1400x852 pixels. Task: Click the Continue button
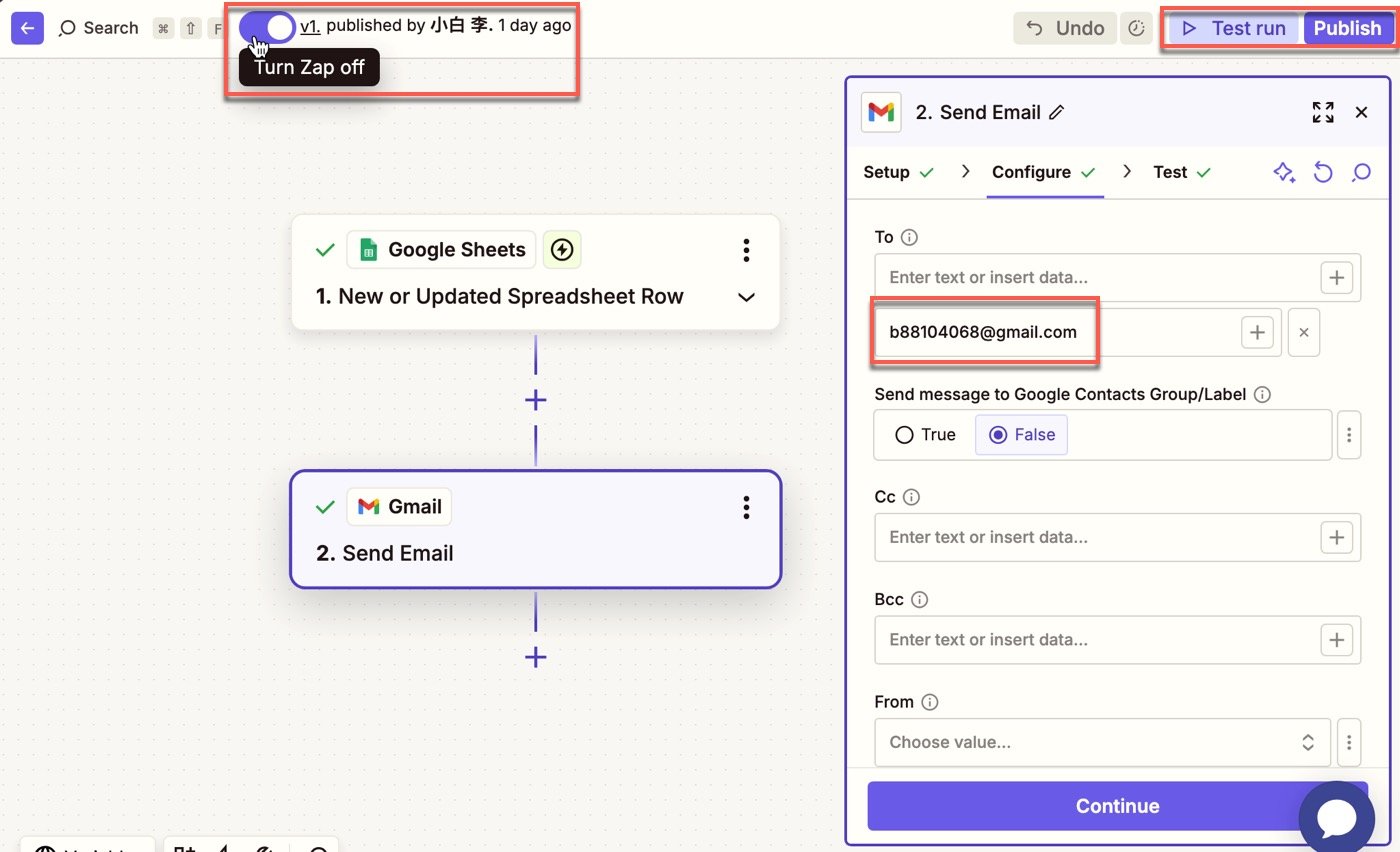pos(1117,806)
